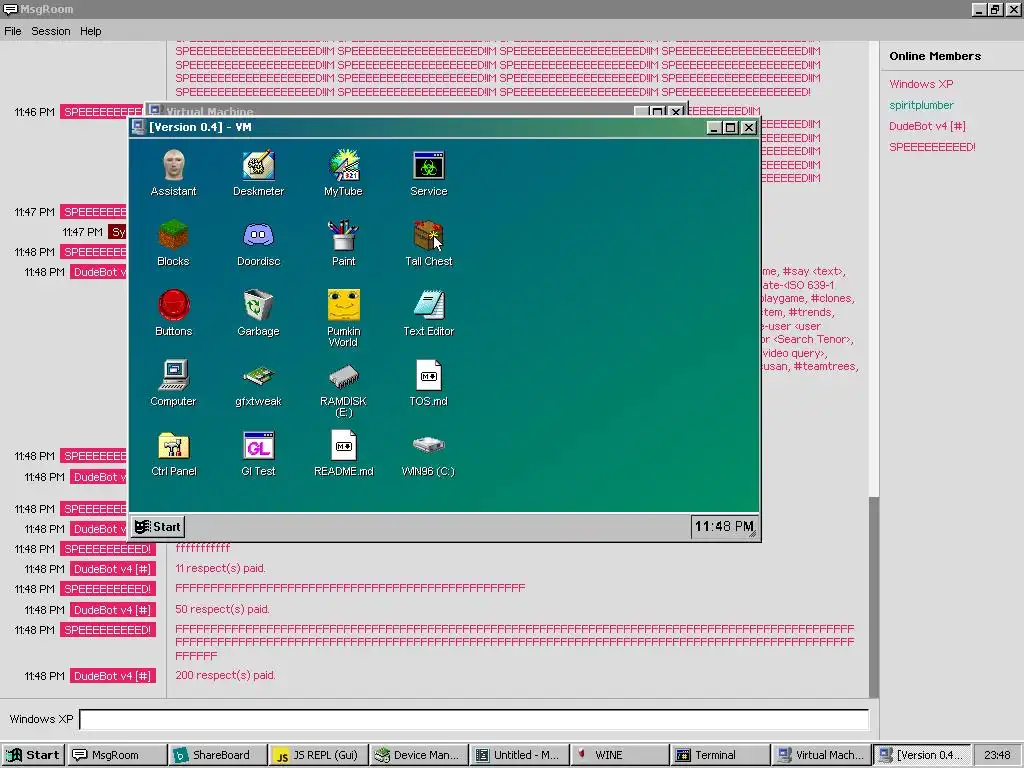Click the VM taskbar clock showing 11:48 PM
This screenshot has height=768, width=1024.
(724, 526)
